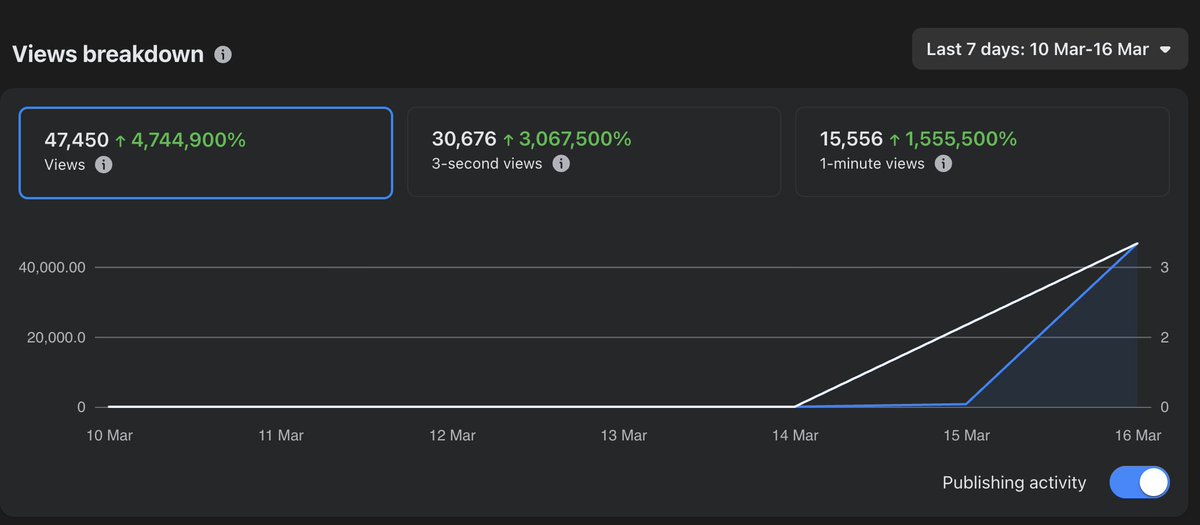Click the 10 Mar axis label
The width and height of the screenshot is (1200, 525).
110,436
